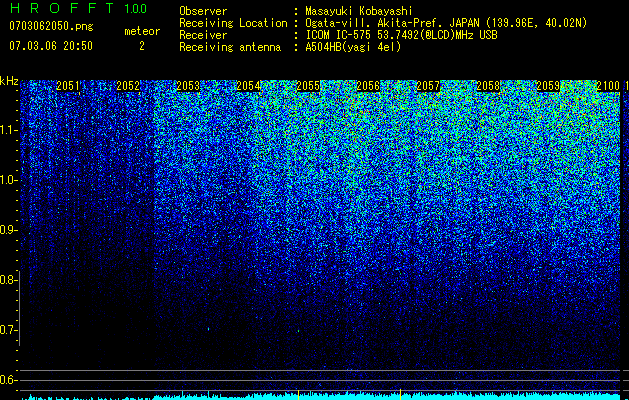Image resolution: width=629 pixels, height=400 pixels.
Task: Click the yellow meteor tick before 2057
Action: click(400, 392)
